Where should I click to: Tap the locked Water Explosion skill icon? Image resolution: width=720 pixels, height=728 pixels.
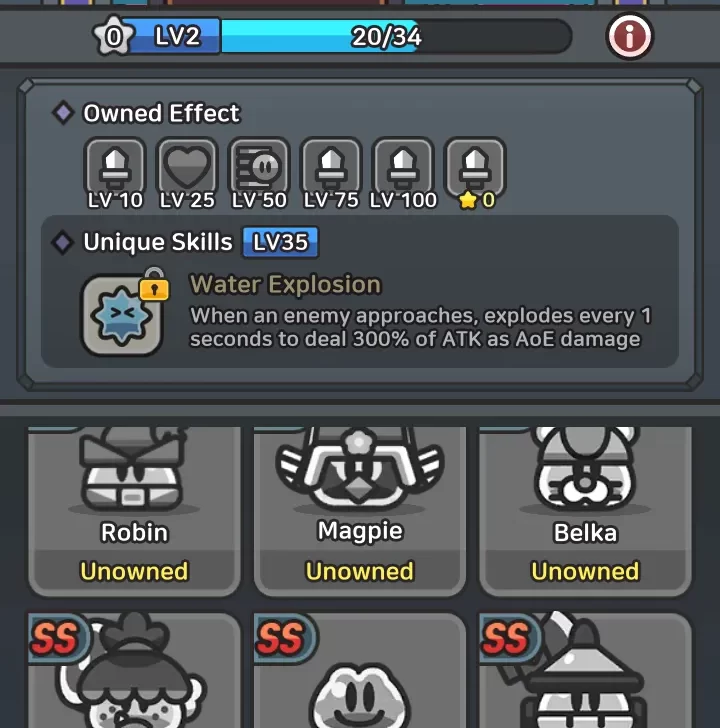coord(123,313)
